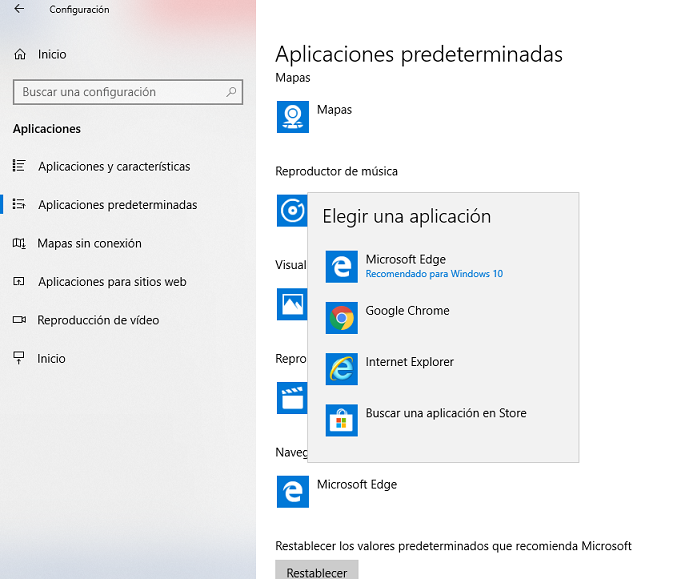The image size is (681, 579).
Task: Choose the Internet Explorer icon
Action: (x=342, y=369)
